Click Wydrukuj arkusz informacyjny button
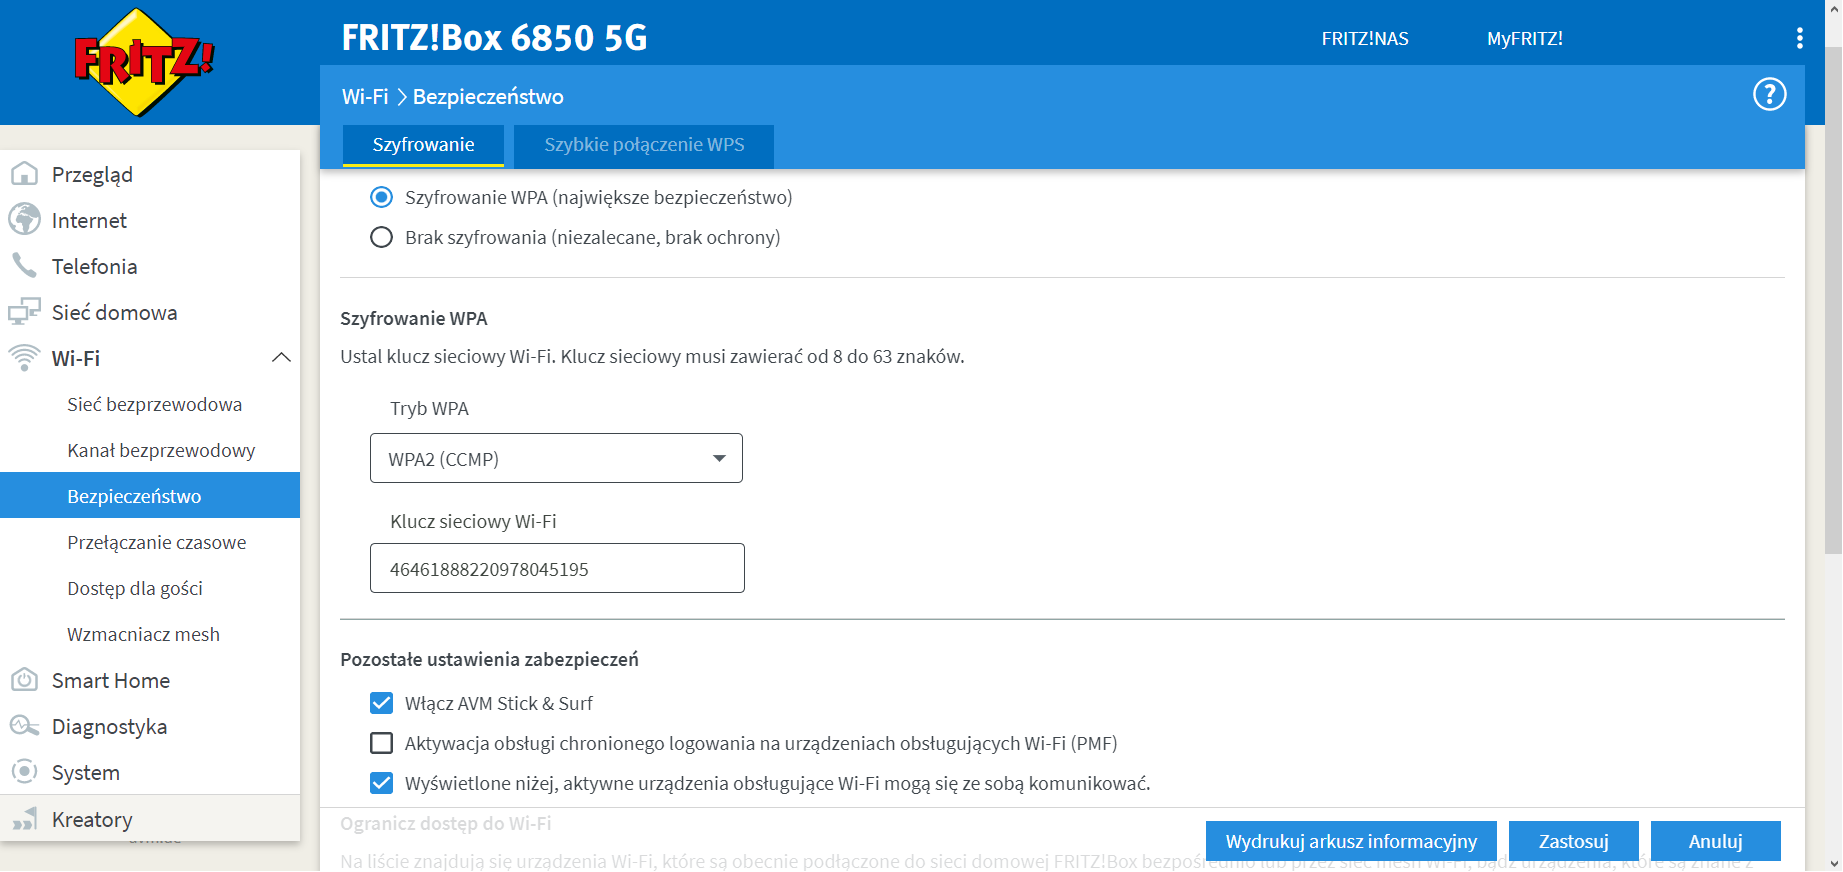Viewport: 1843px width, 872px height. pos(1350,841)
